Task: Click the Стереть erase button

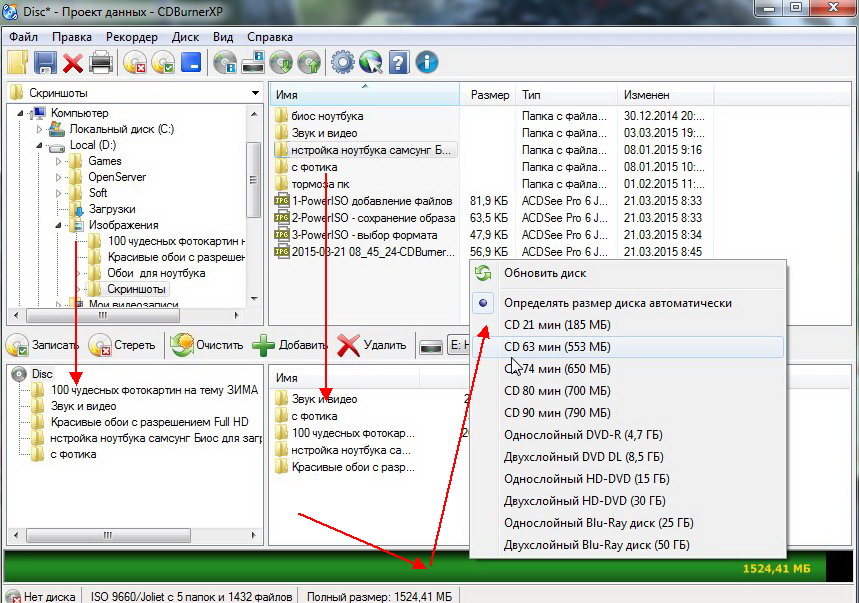Action: [123, 346]
